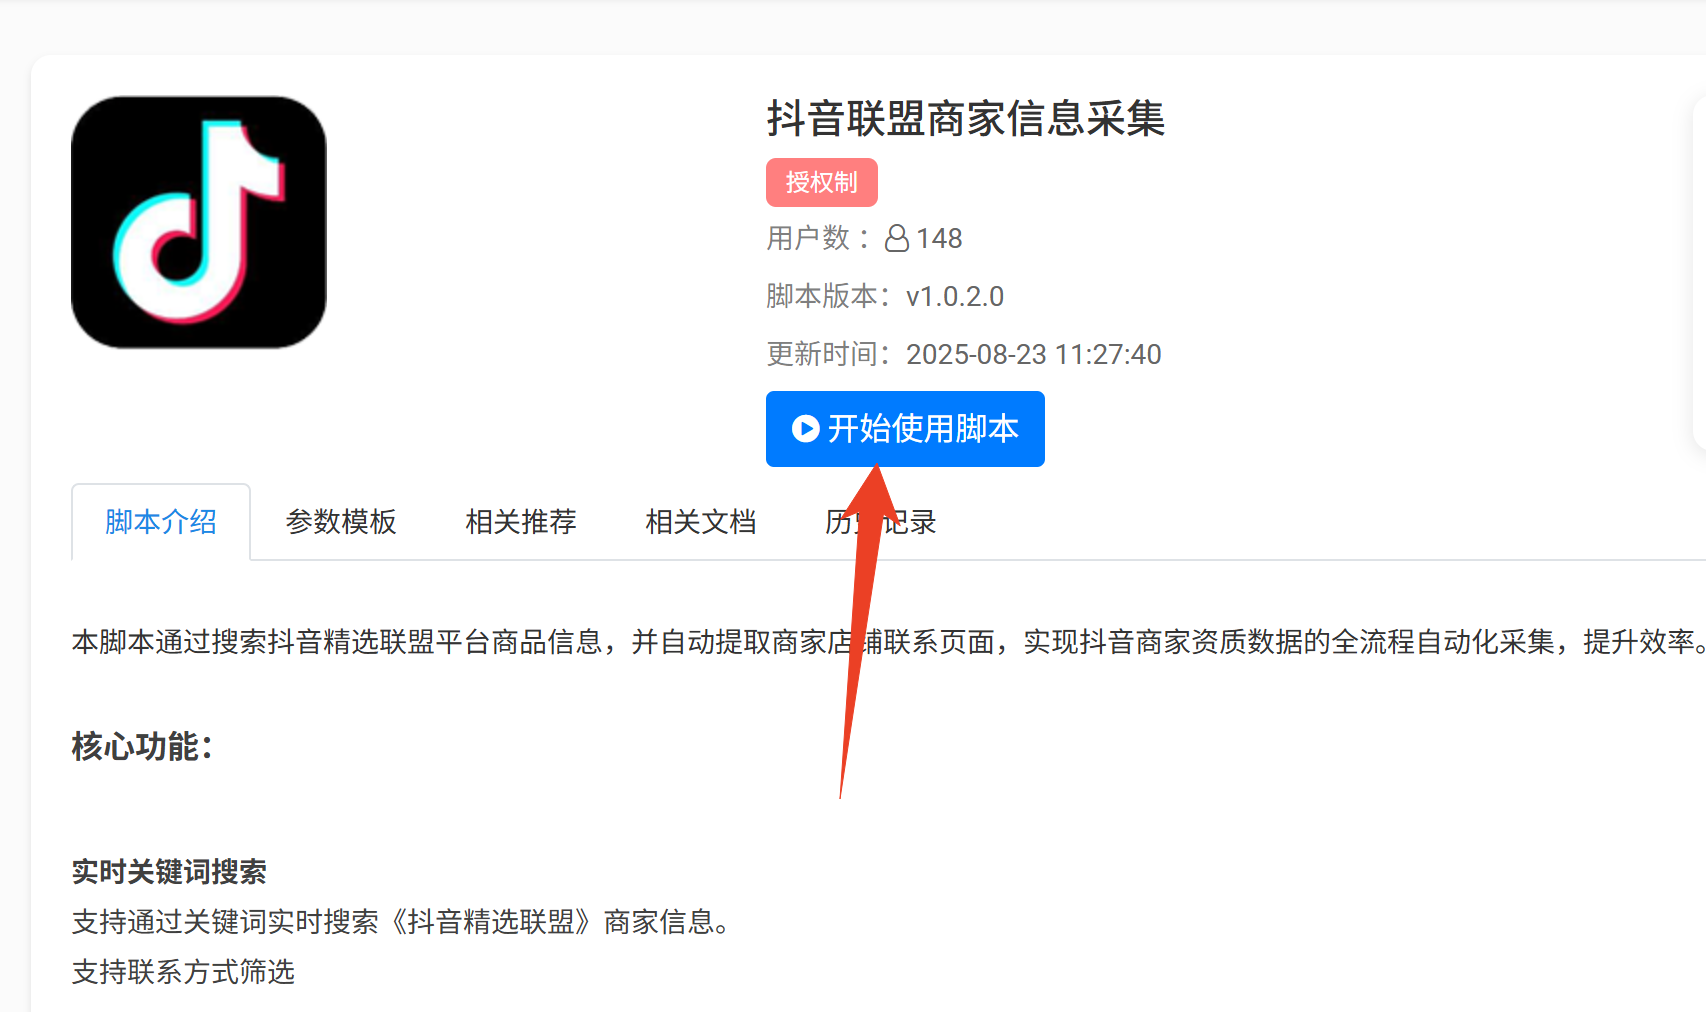Image resolution: width=1706 pixels, height=1012 pixels.
Task: Click the update time 2025-08-23 11:27:40
Action: point(1034,354)
